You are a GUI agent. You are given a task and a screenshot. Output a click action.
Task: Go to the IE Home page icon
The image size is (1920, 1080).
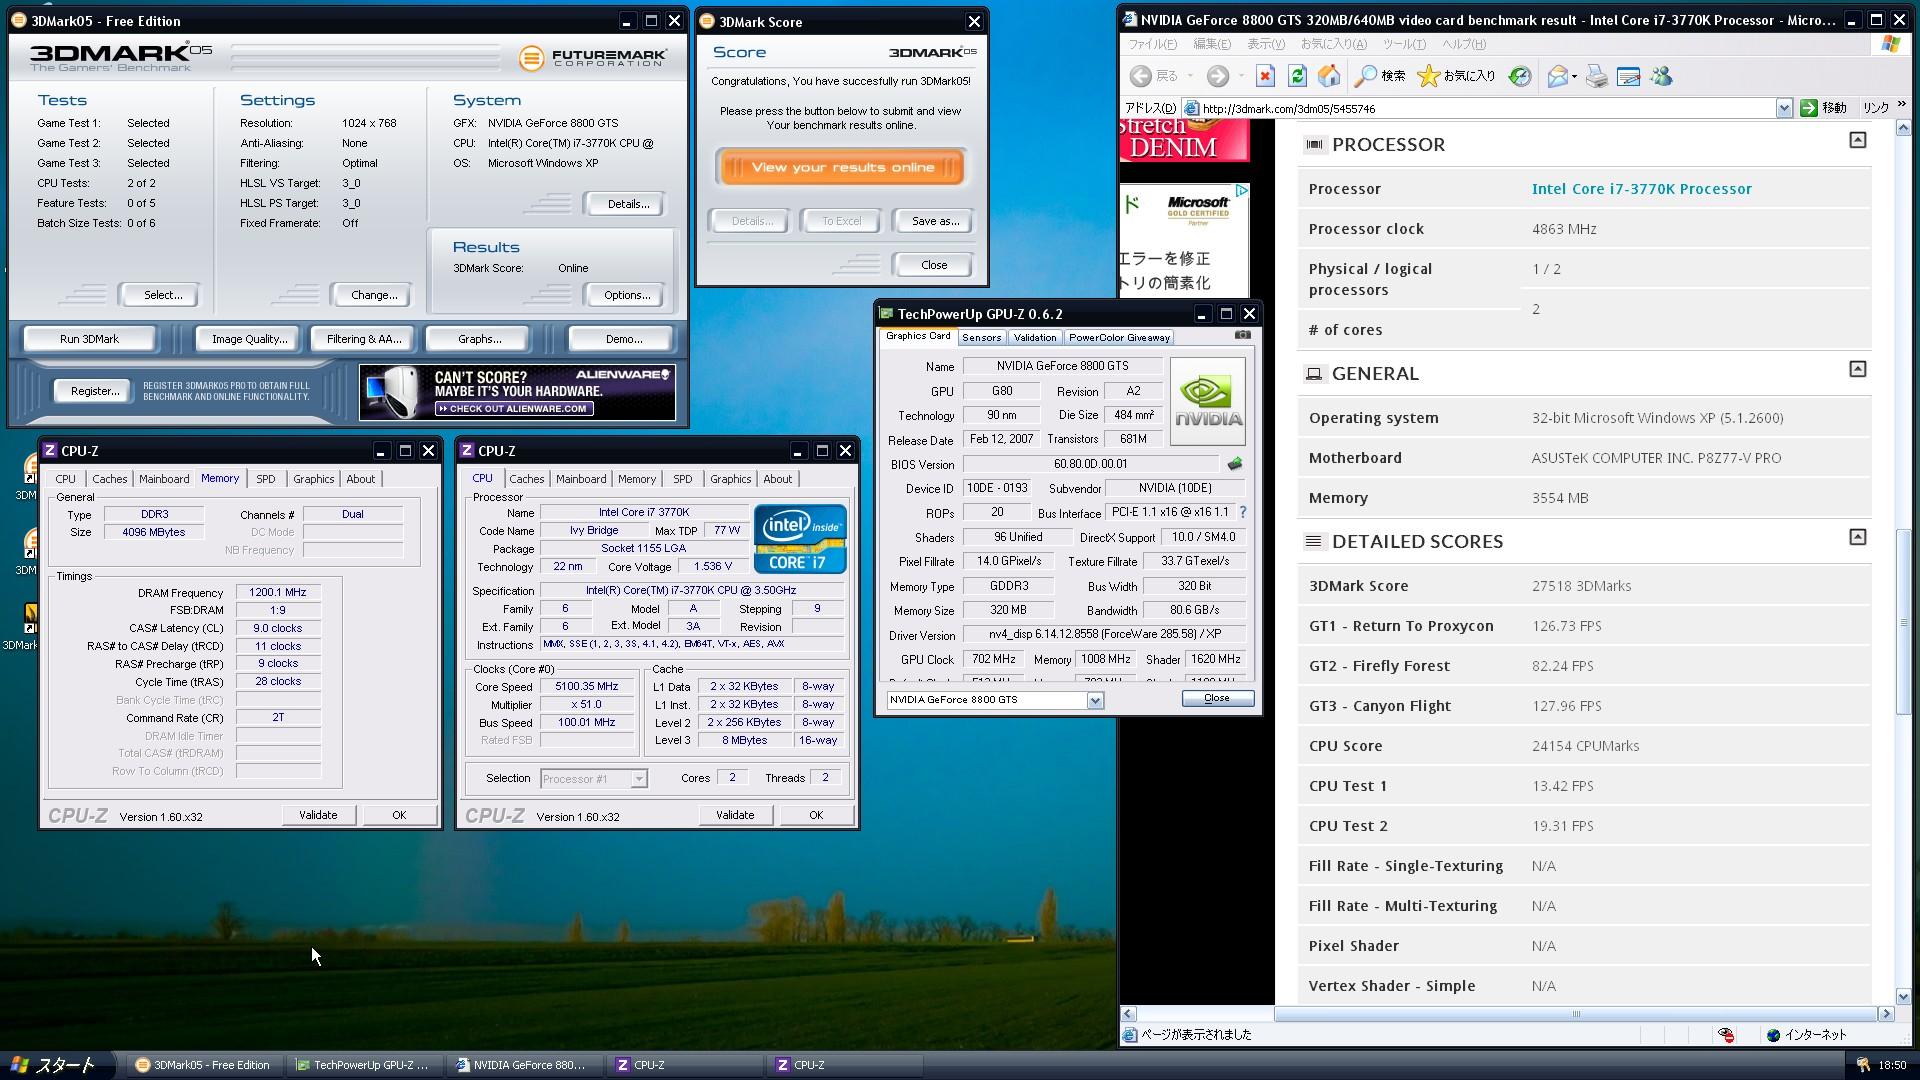[1329, 76]
